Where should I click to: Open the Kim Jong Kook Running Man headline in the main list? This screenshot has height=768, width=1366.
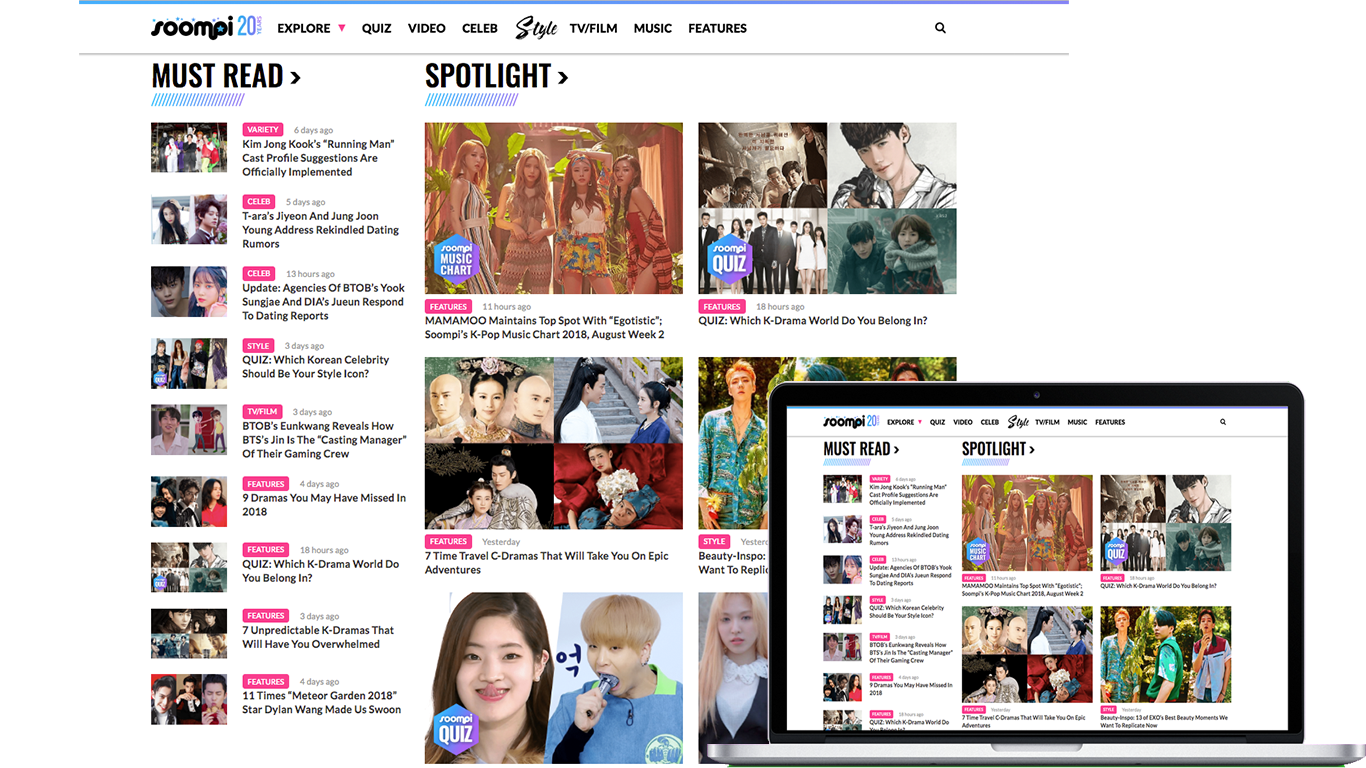point(318,158)
